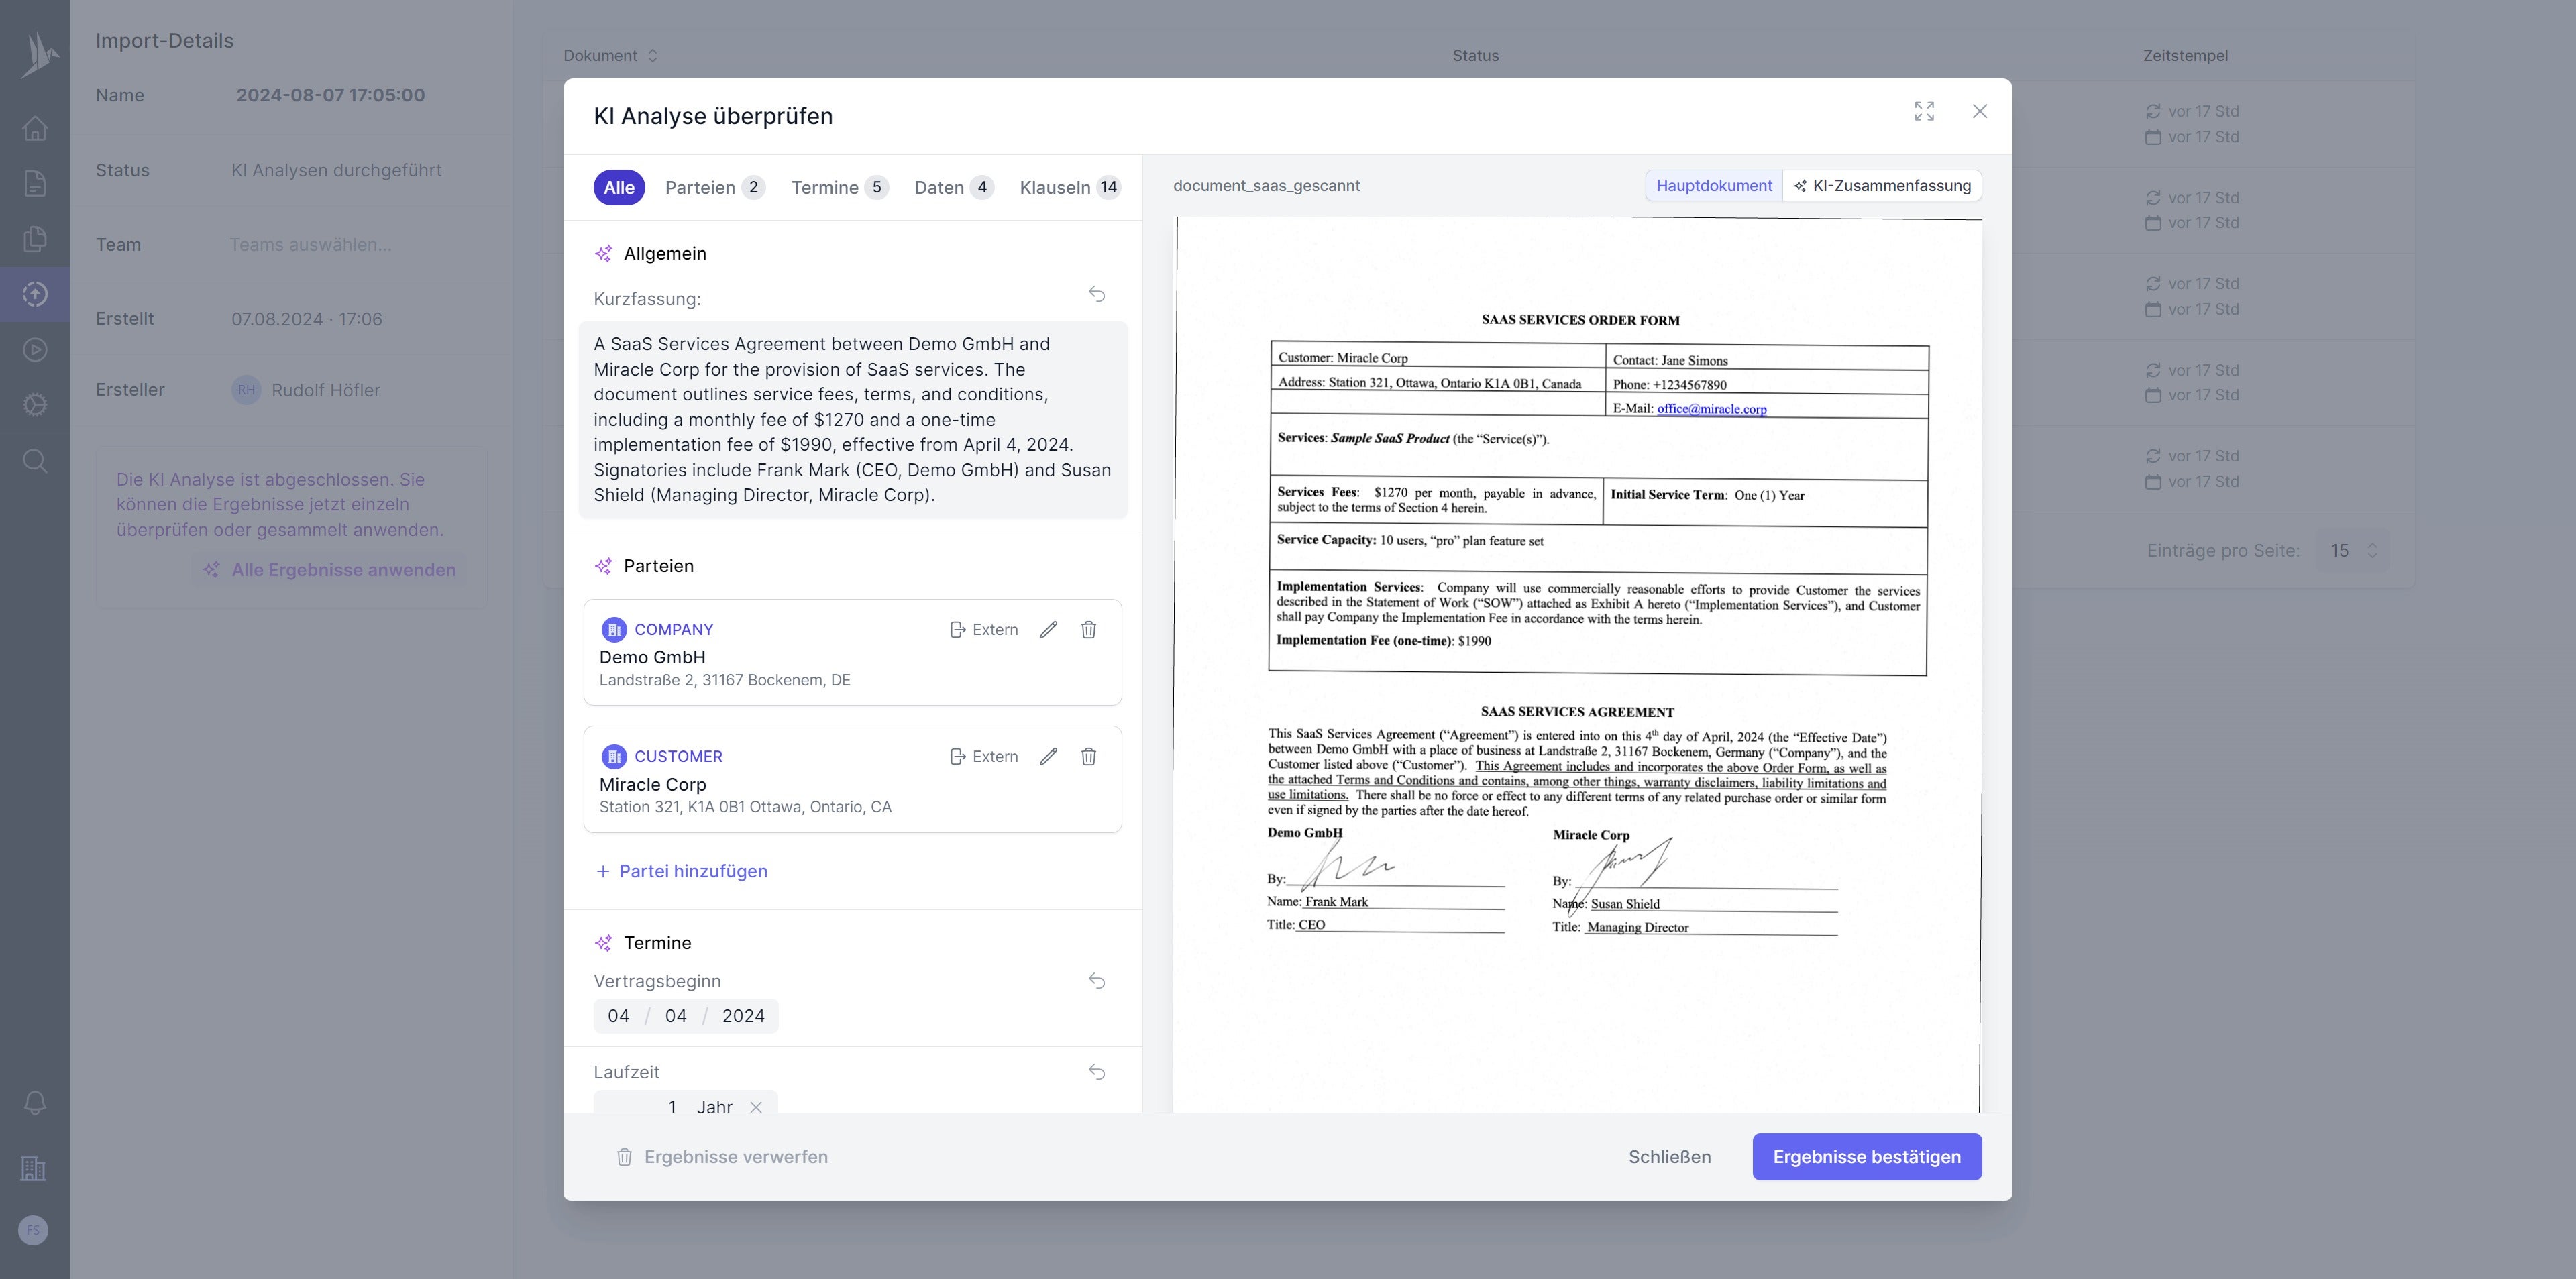Delete the Miracle Corp customer party
This screenshot has height=1279, width=2576.
coord(1088,757)
